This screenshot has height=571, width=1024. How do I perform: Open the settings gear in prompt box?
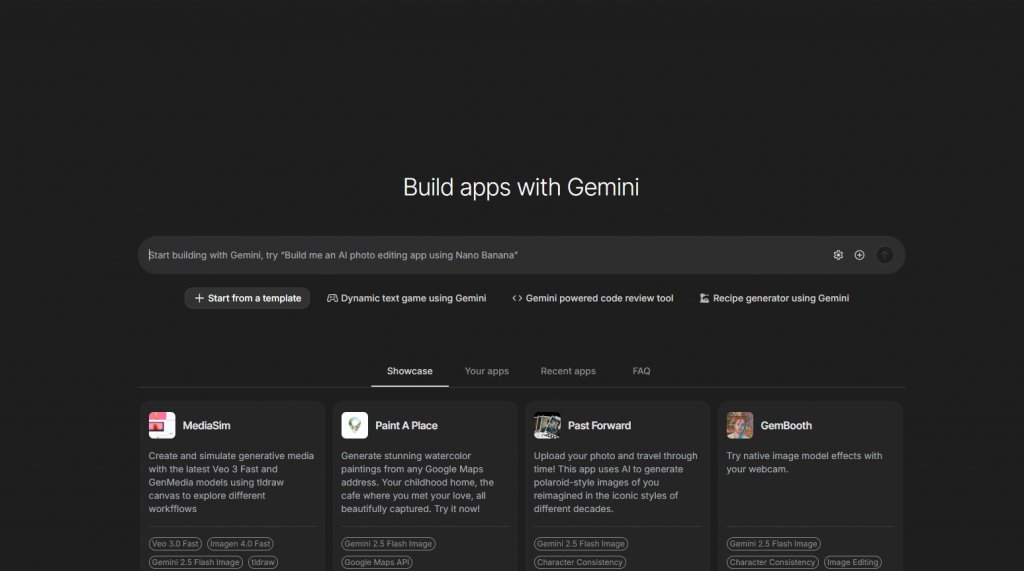[838, 255]
